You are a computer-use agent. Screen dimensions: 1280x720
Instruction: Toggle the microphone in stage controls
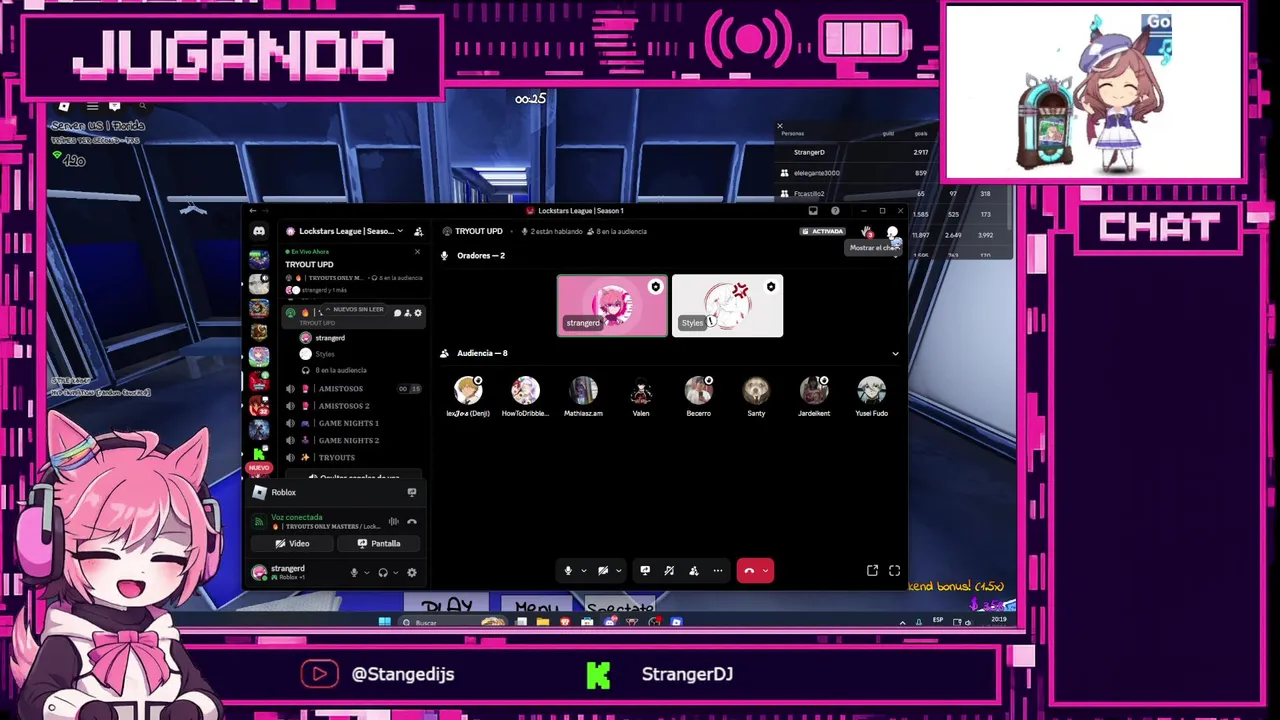568,570
